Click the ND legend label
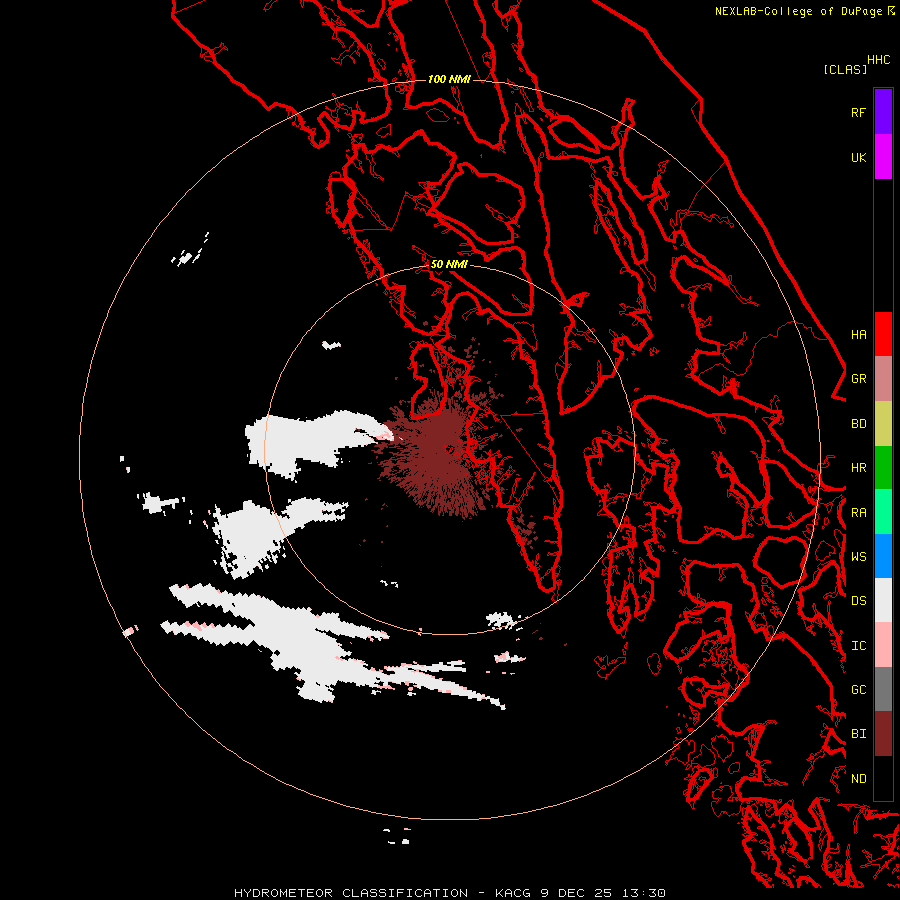Viewport: 900px width, 900px height. 858,778
